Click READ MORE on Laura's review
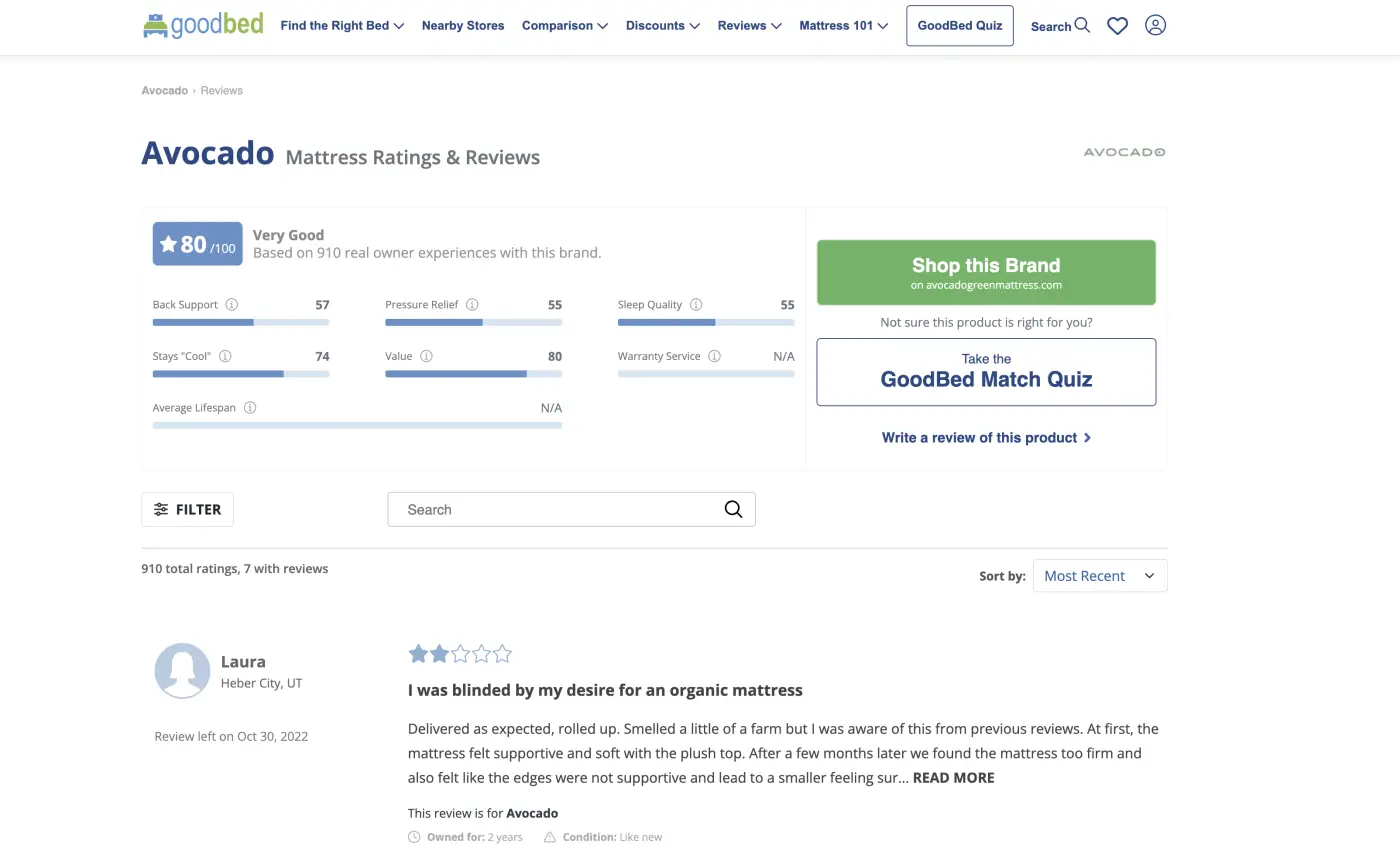The width and height of the screenshot is (1400, 857). click(954, 778)
